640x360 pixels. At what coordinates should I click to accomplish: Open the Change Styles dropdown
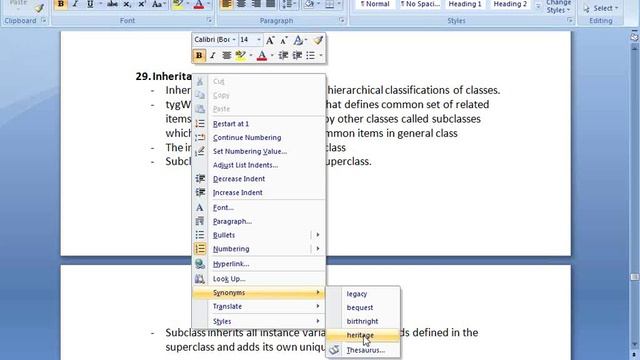[x=558, y=7]
